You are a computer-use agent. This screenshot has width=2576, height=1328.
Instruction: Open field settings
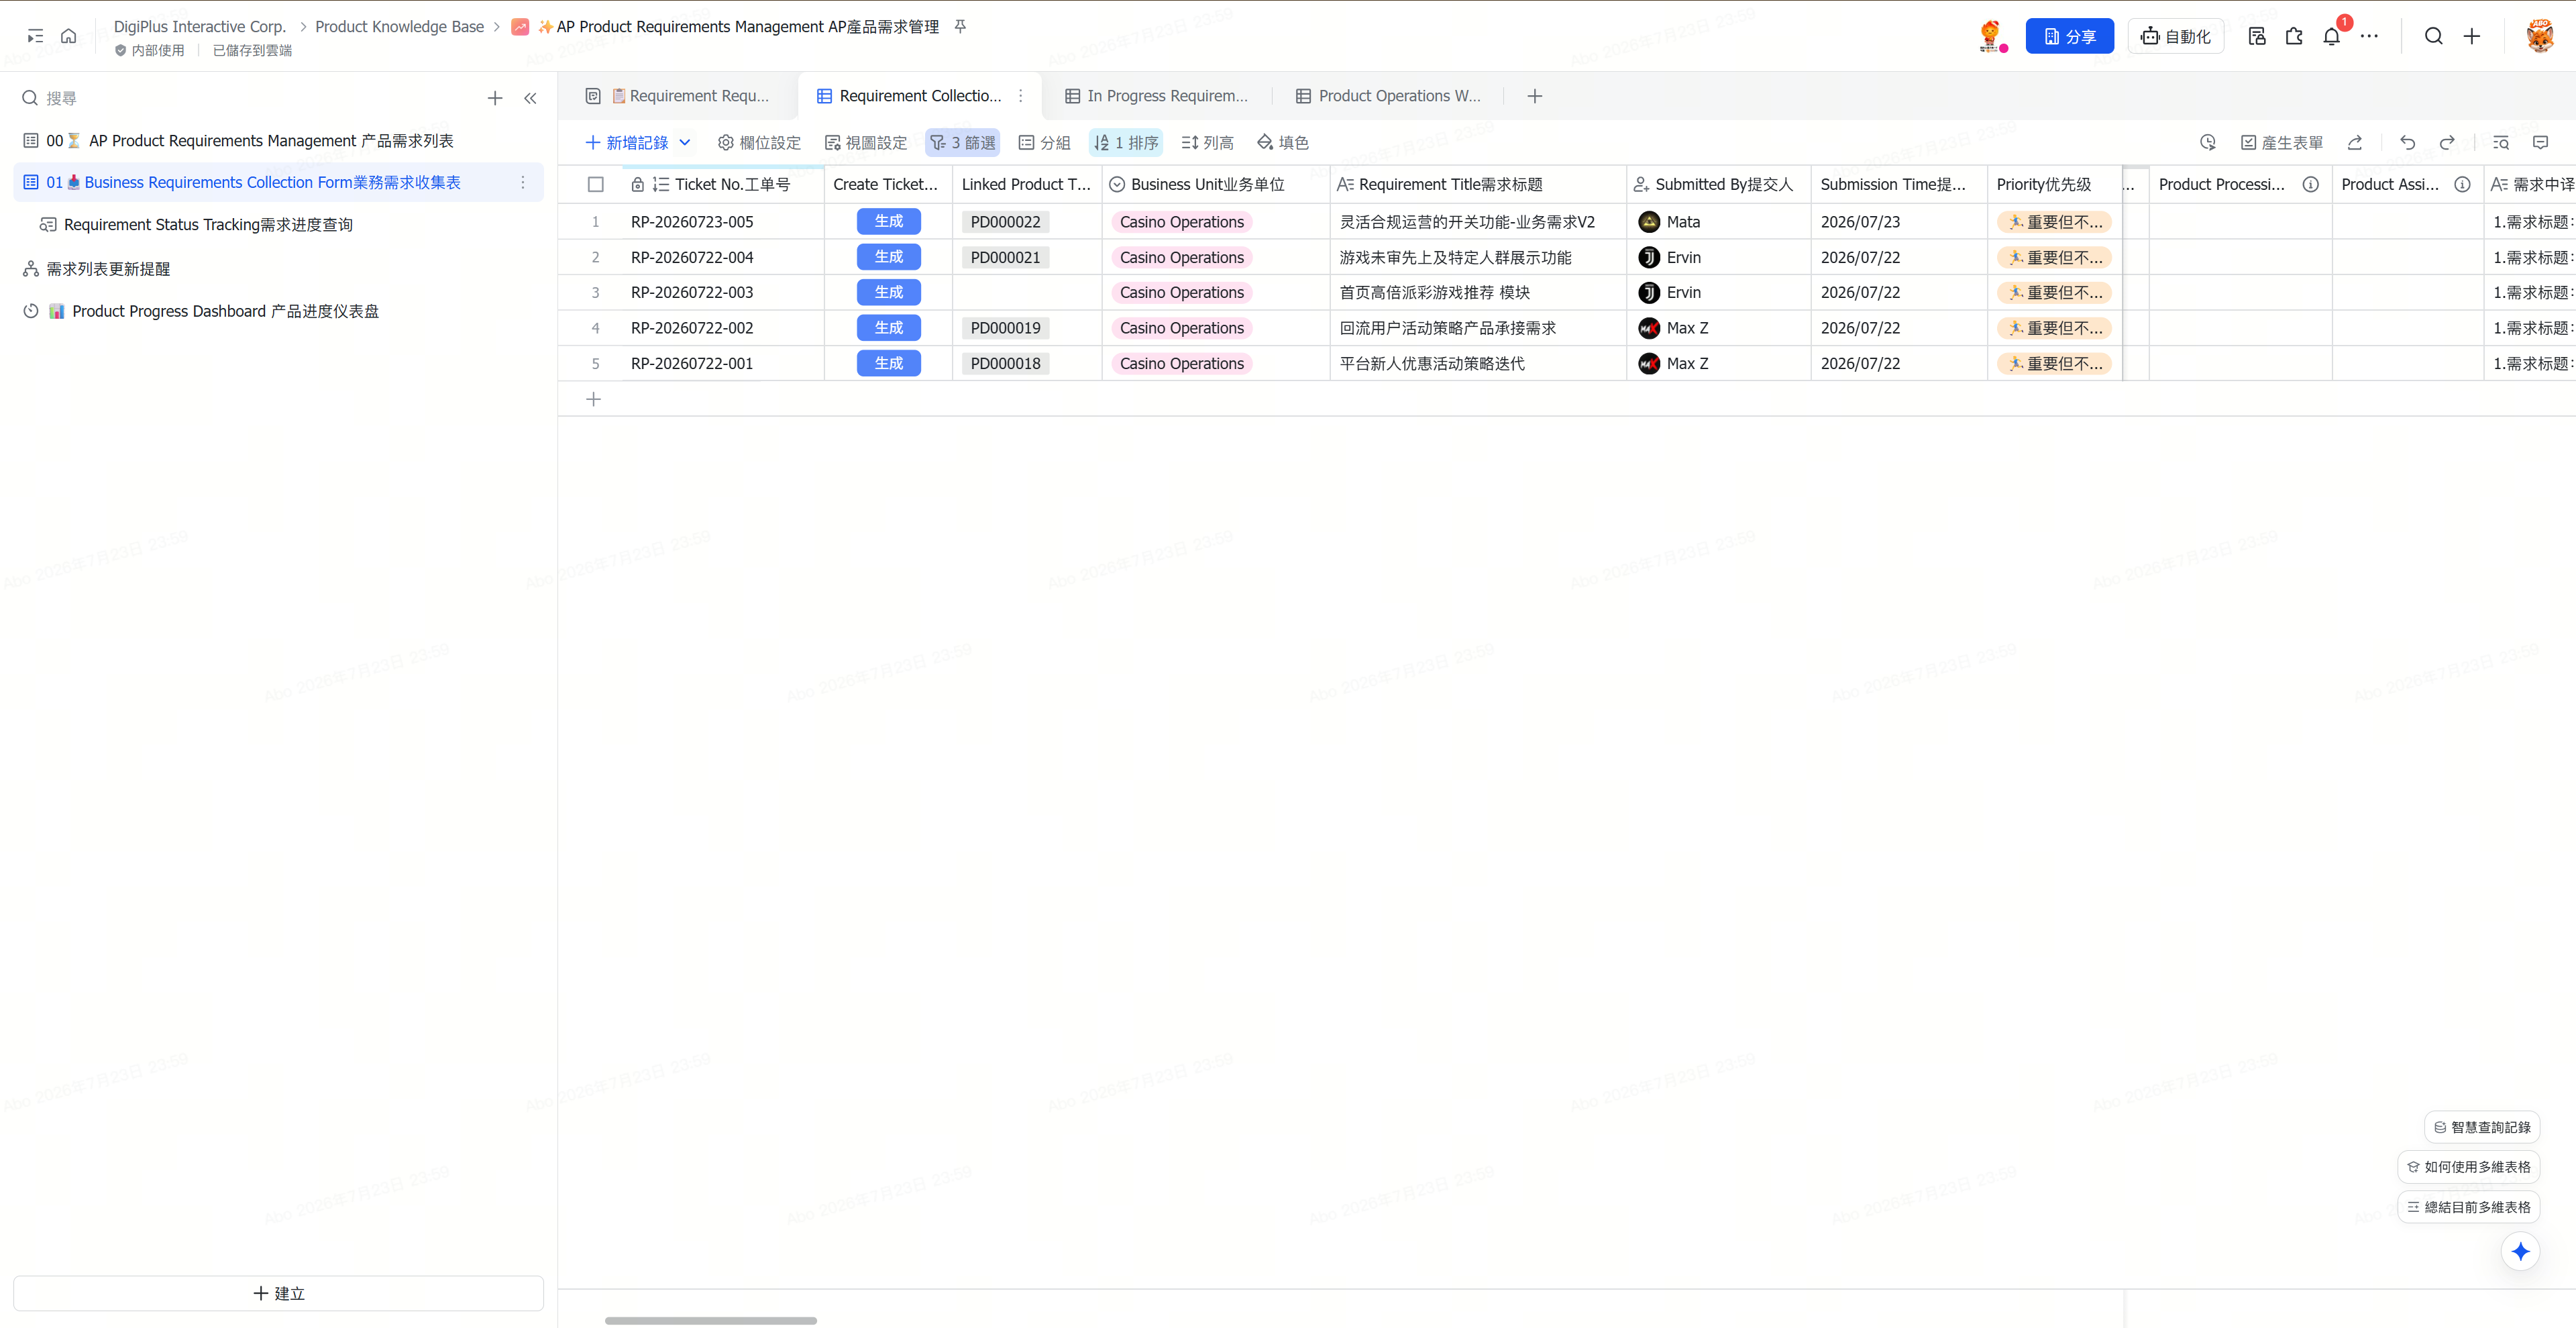pos(759,143)
